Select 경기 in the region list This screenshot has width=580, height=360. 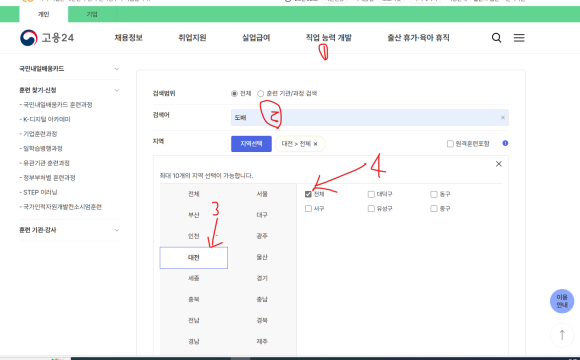262,278
